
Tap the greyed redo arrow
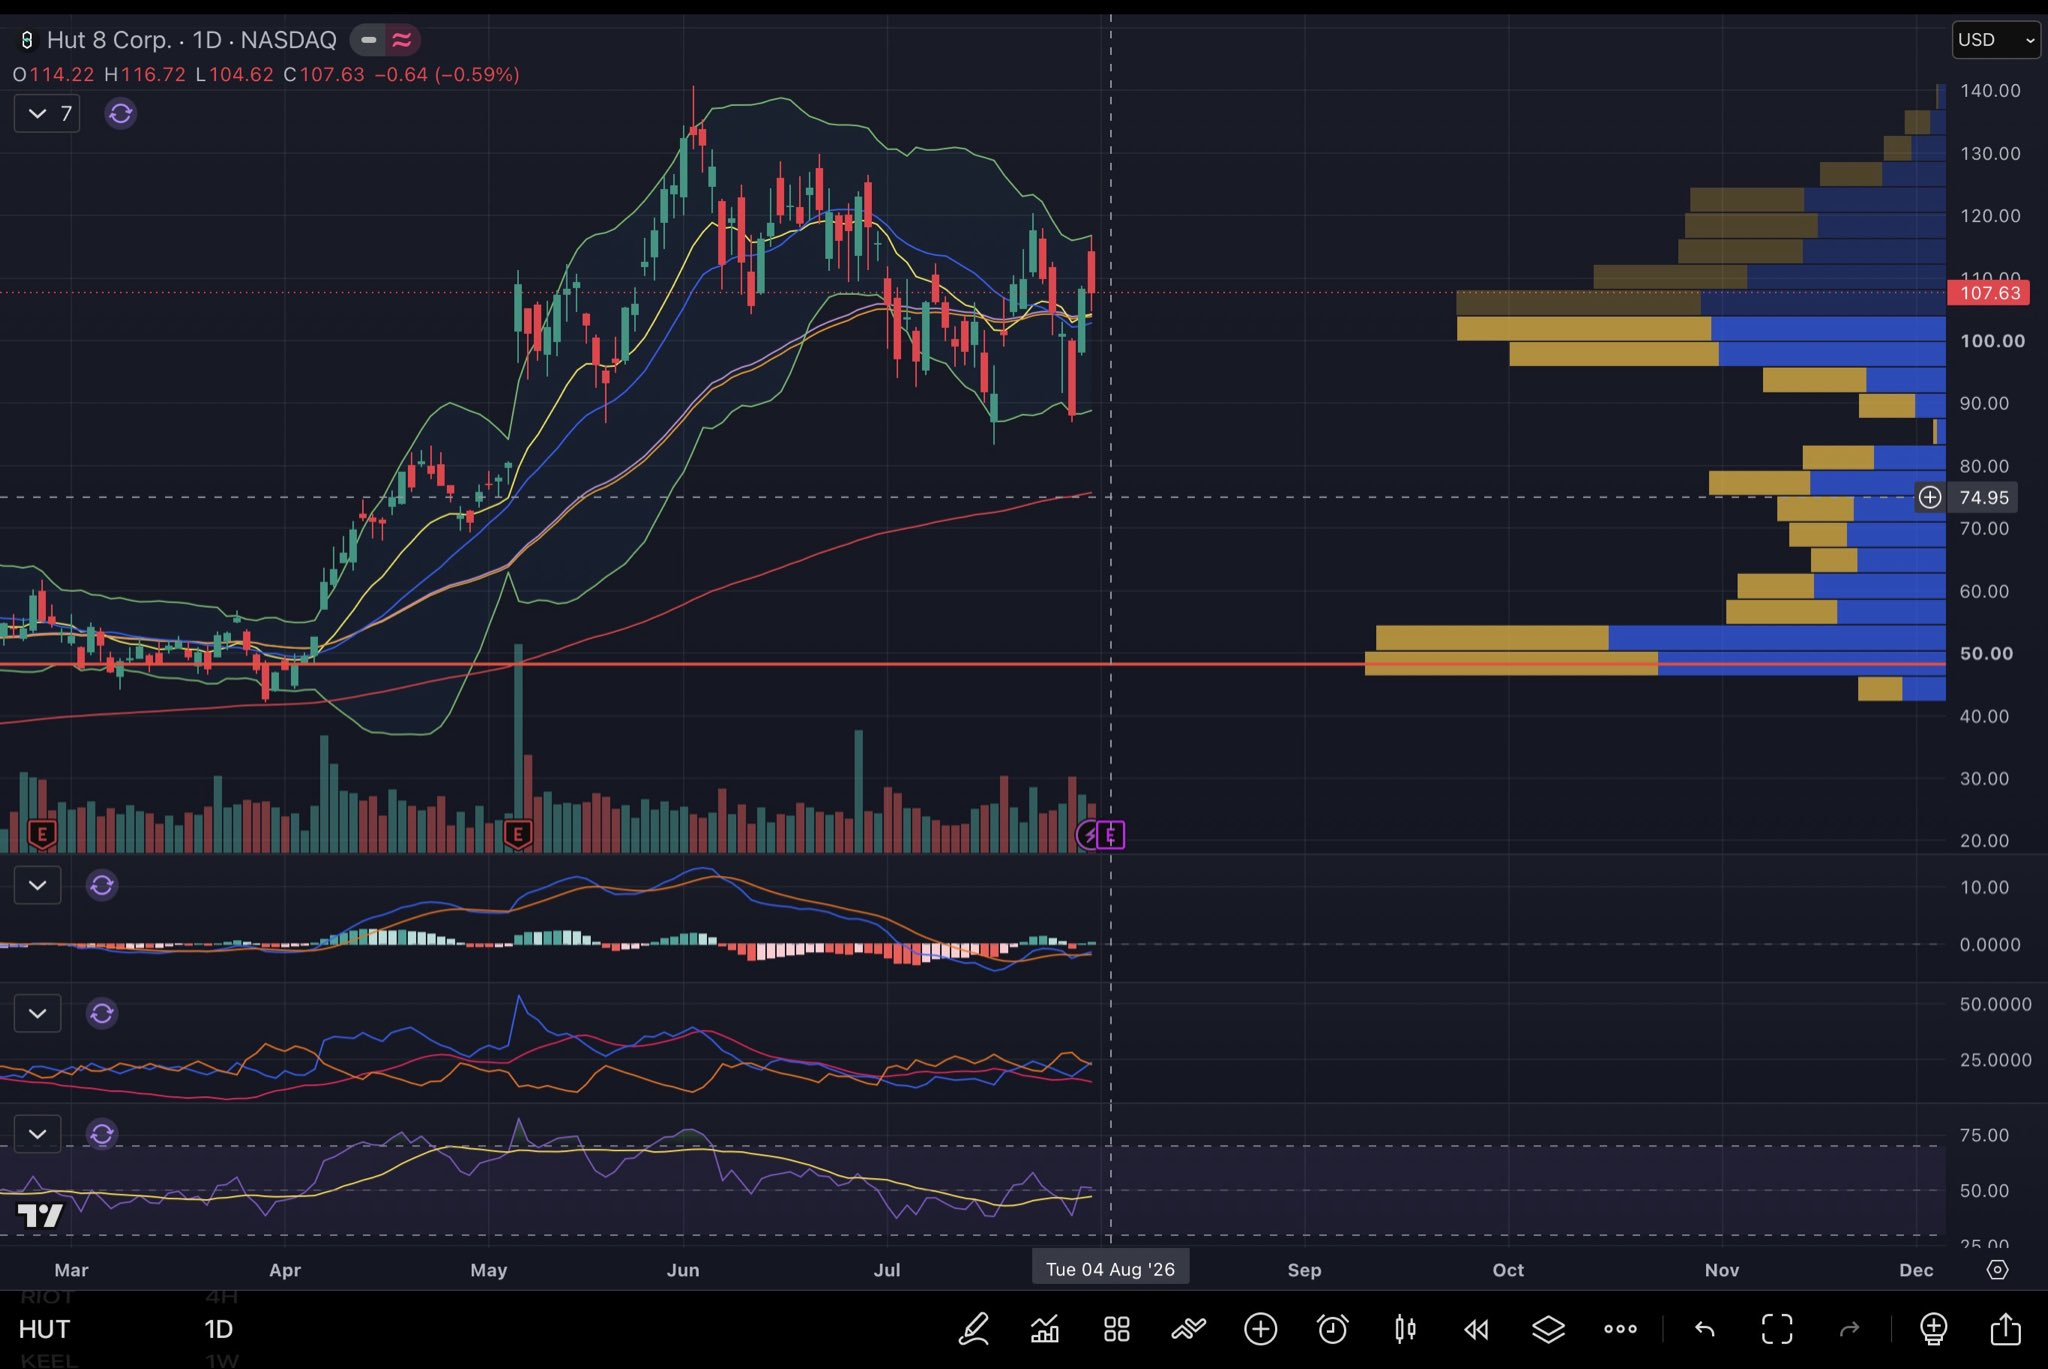tap(1849, 1329)
